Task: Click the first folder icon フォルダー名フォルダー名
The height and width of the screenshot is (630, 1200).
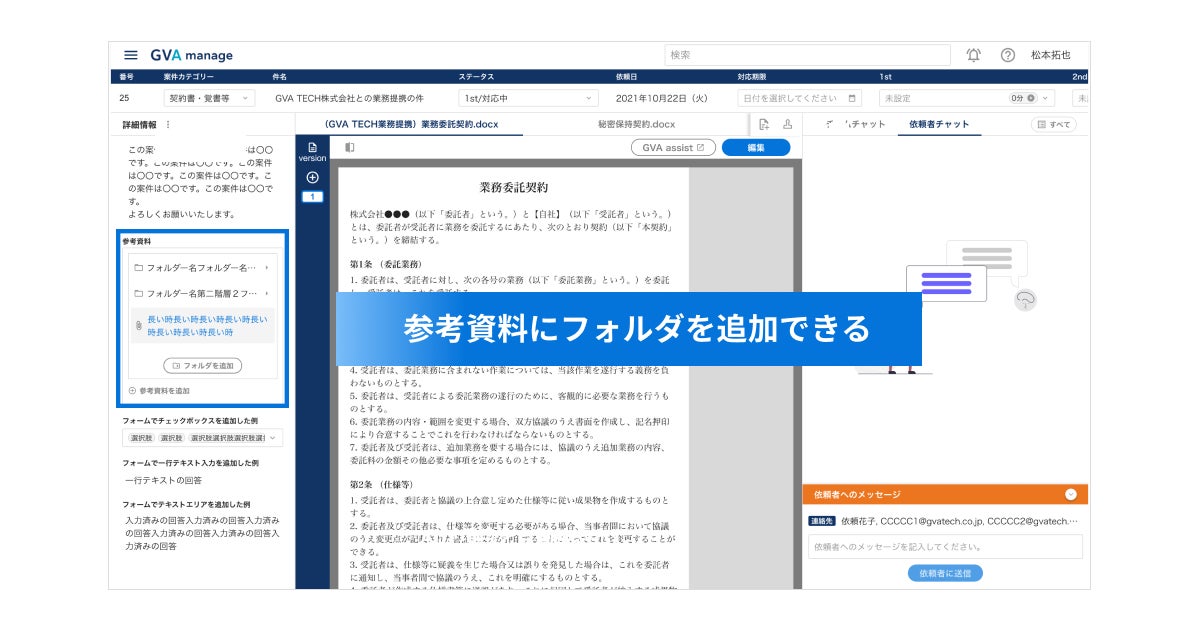Action: pyautogui.click(x=137, y=268)
